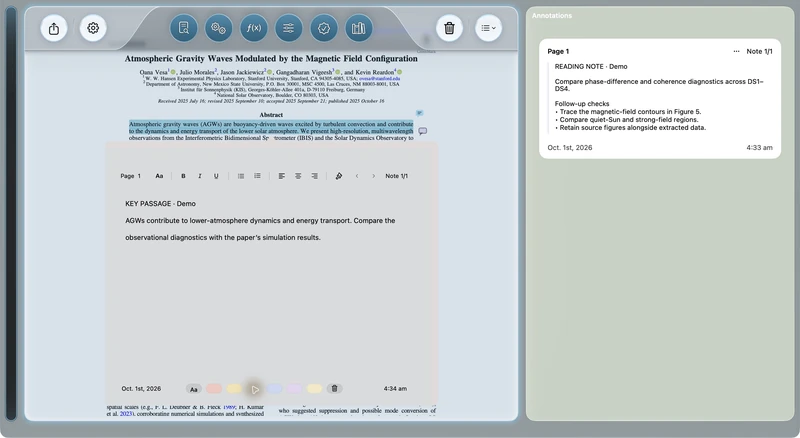Choose the first yellow color swatch
The height and width of the screenshot is (438, 800).
point(234,389)
